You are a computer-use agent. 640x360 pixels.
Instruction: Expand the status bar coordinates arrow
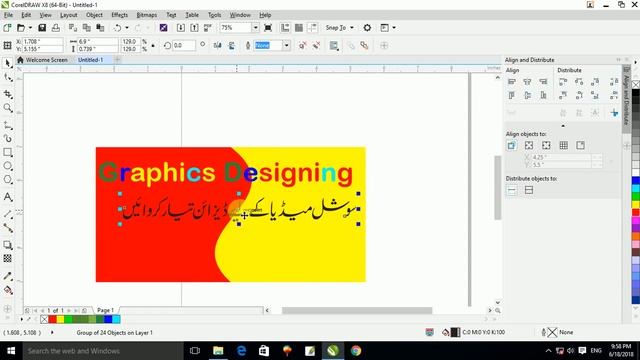click(52, 333)
